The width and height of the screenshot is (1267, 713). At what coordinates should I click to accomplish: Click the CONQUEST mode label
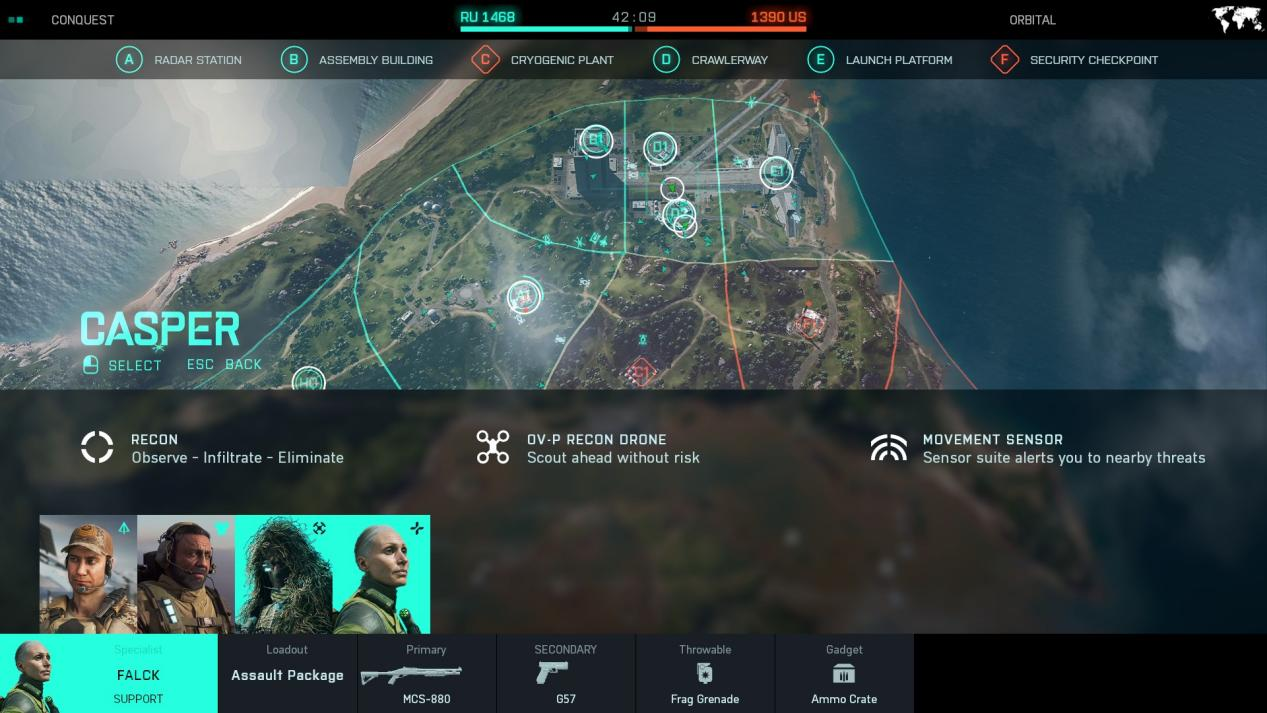click(x=83, y=20)
